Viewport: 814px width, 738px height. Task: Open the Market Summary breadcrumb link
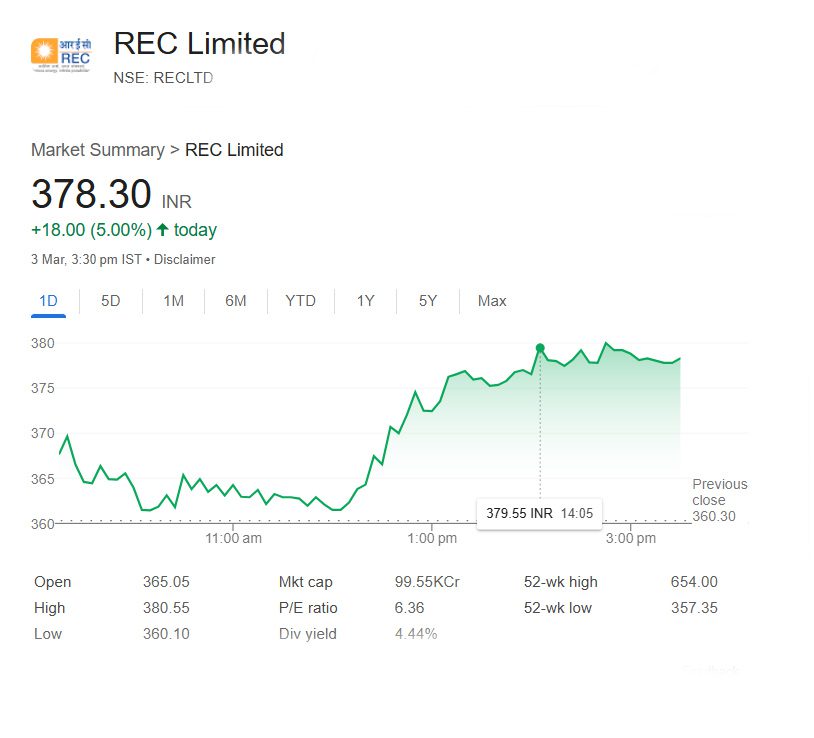click(98, 150)
